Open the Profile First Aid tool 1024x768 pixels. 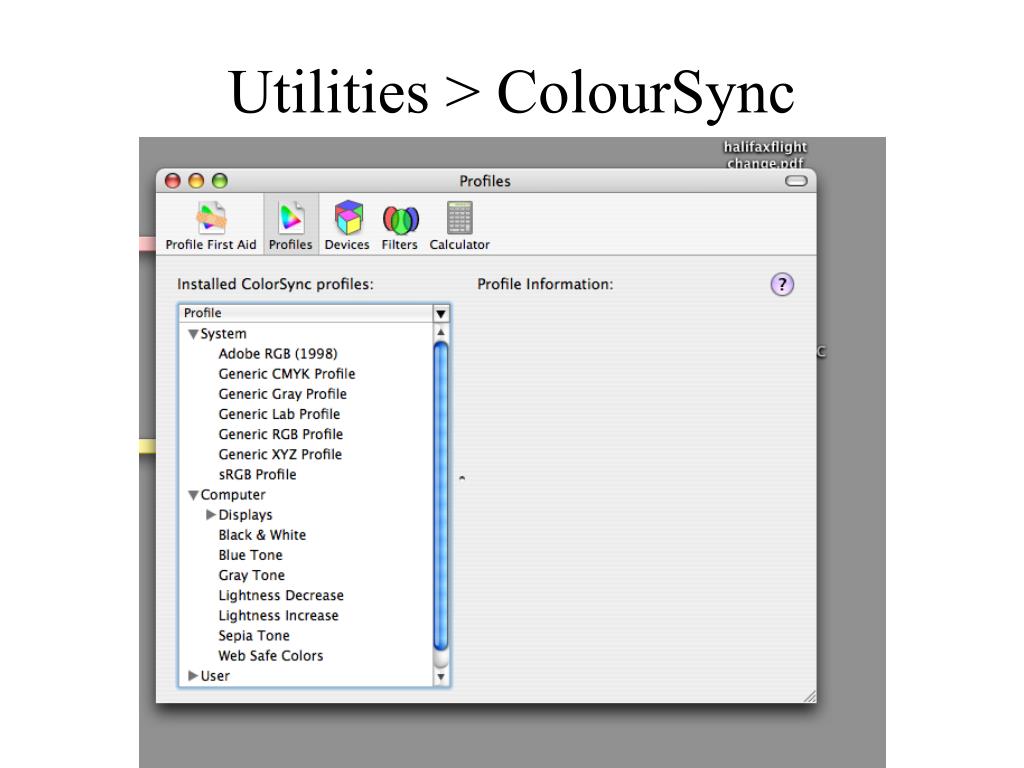click(210, 225)
